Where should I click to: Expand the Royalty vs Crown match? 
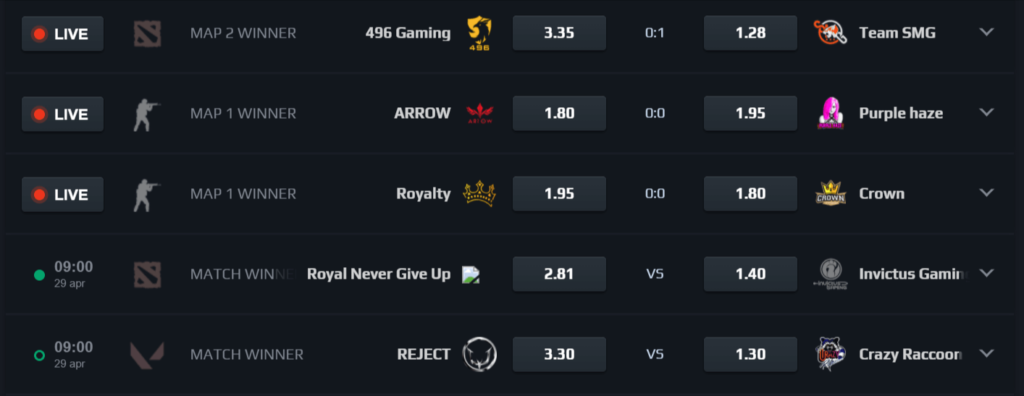986,193
